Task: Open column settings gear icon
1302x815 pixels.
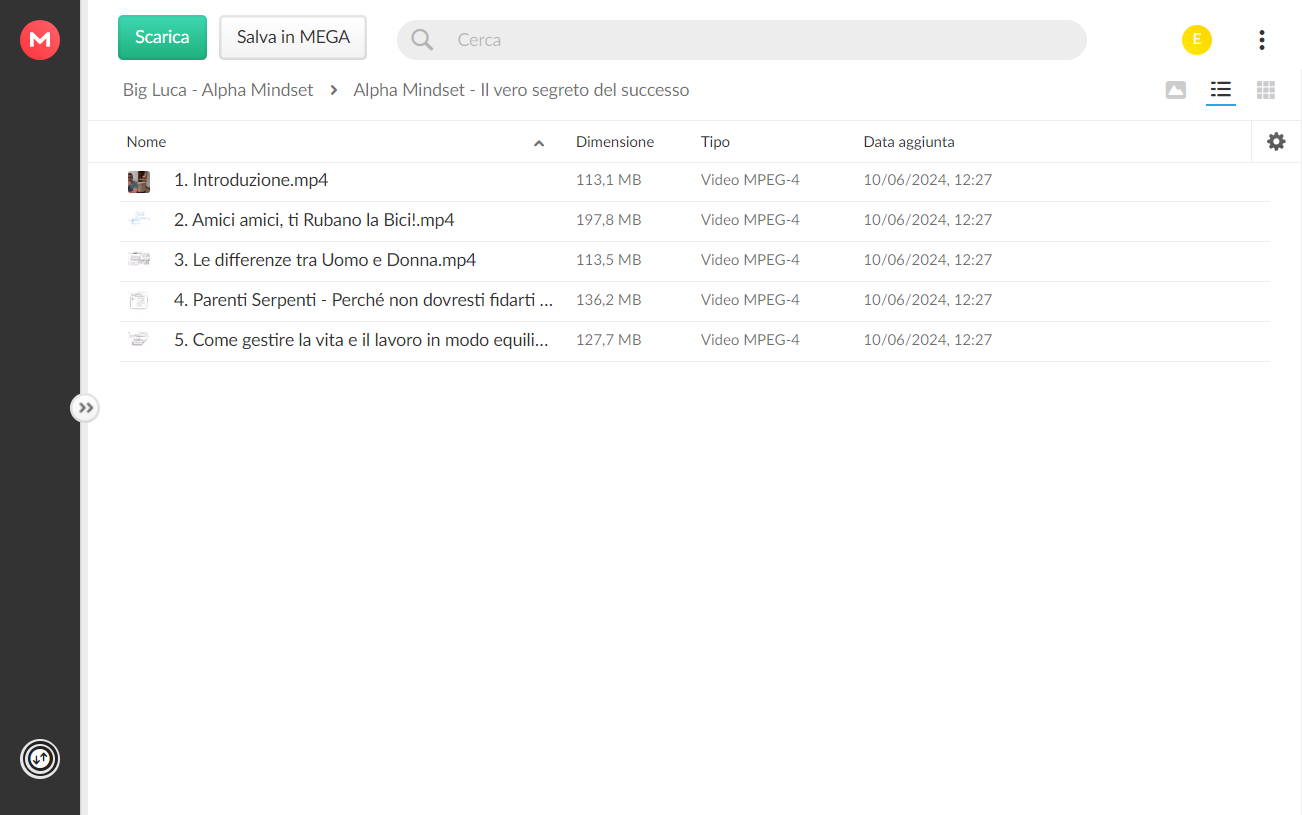Action: coord(1276,142)
